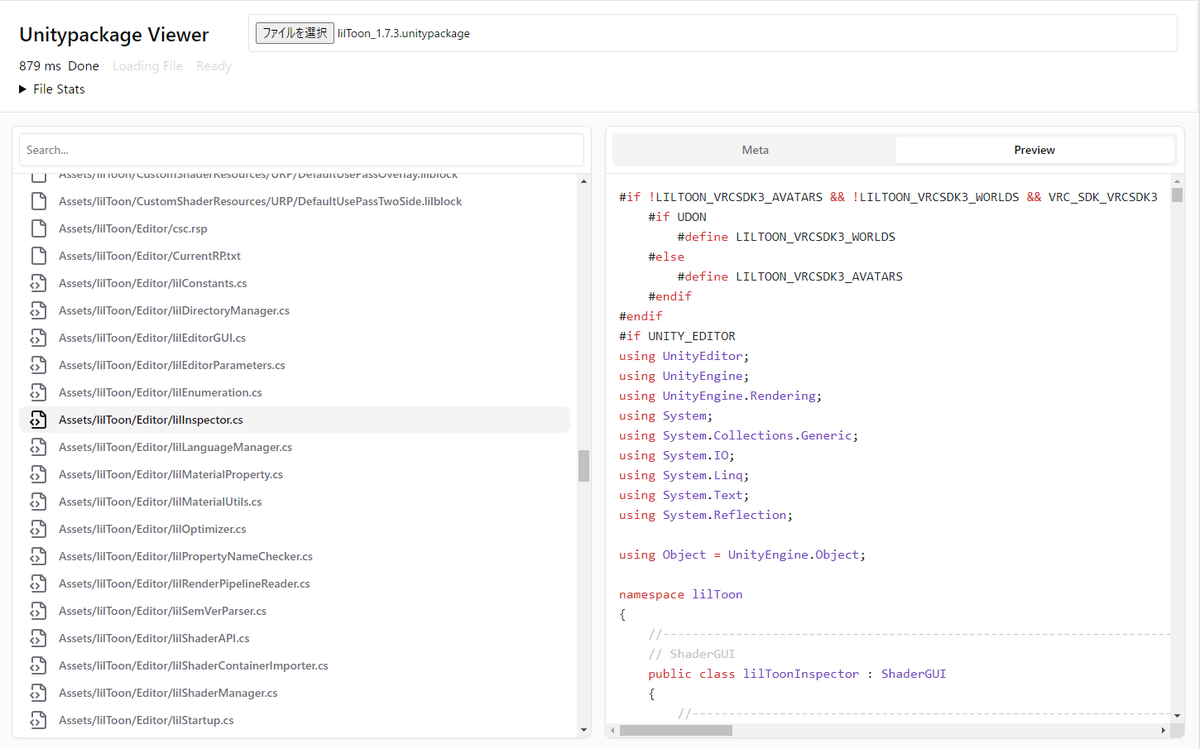This screenshot has height=749, width=1200.
Task: Click the Unitypackage Viewer title
Action: pyautogui.click(x=114, y=35)
